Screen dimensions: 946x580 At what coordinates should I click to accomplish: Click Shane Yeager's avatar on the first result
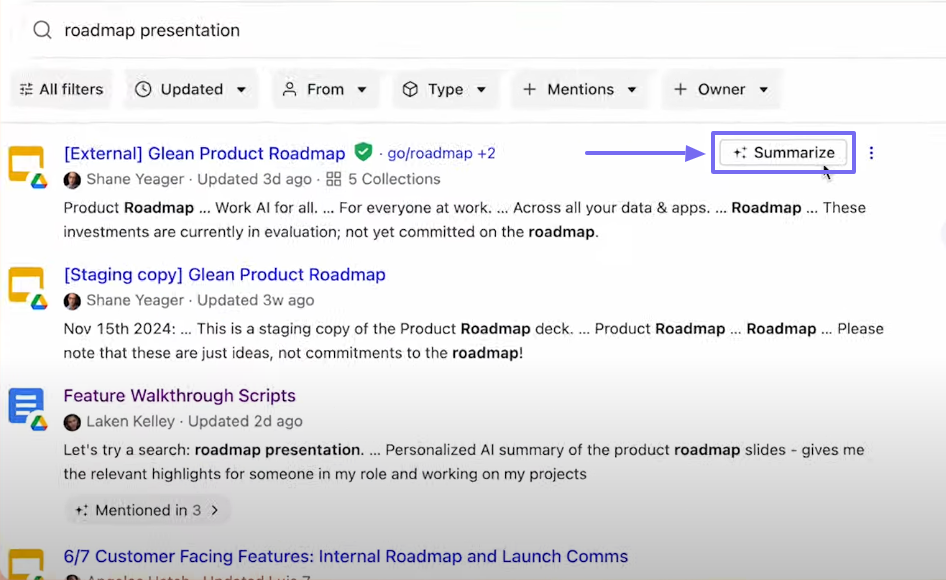point(71,179)
